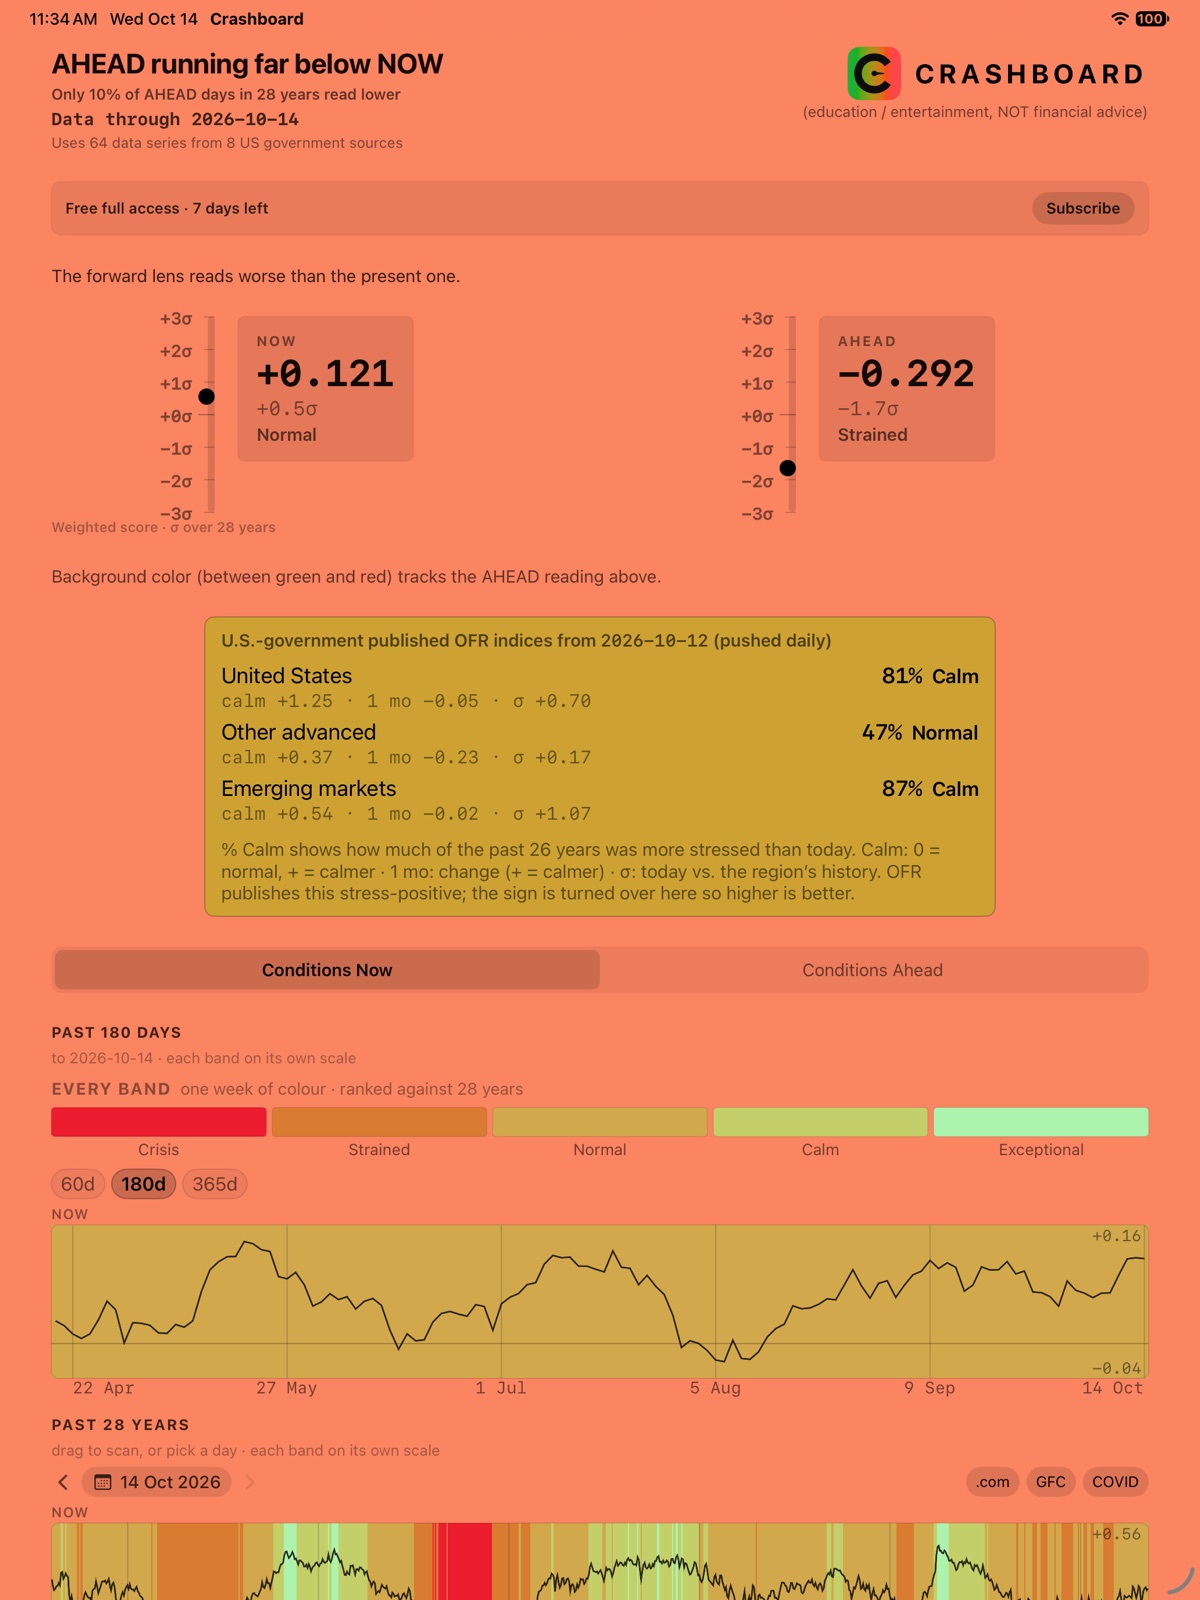
Task: Click 'AHEAD running far below NOW' headline
Action: 247,64
